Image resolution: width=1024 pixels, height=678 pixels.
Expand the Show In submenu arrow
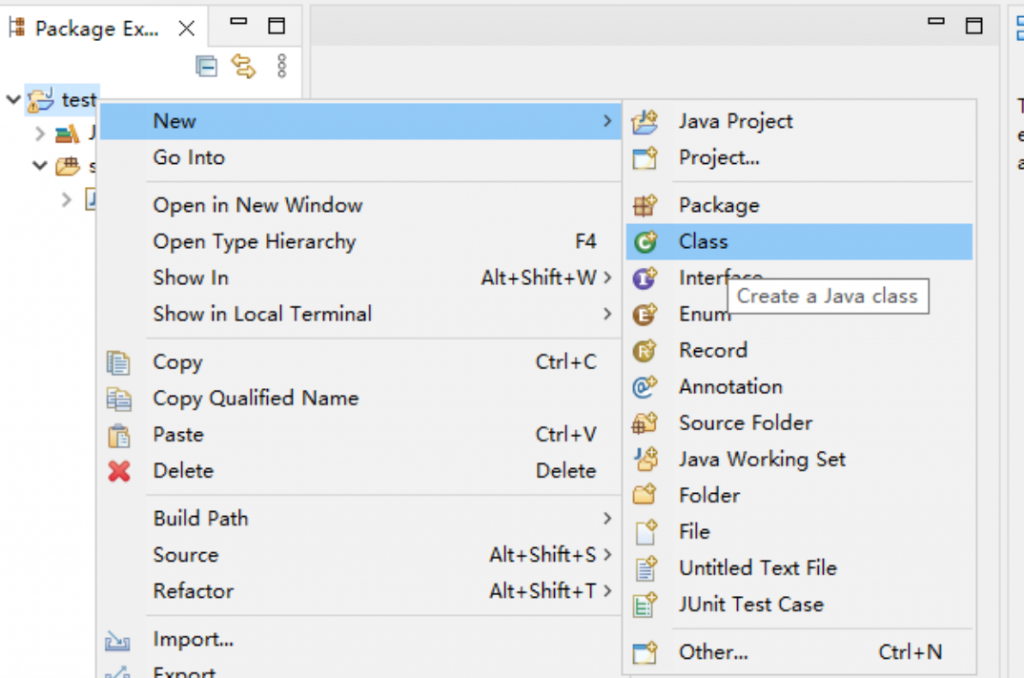coord(607,278)
